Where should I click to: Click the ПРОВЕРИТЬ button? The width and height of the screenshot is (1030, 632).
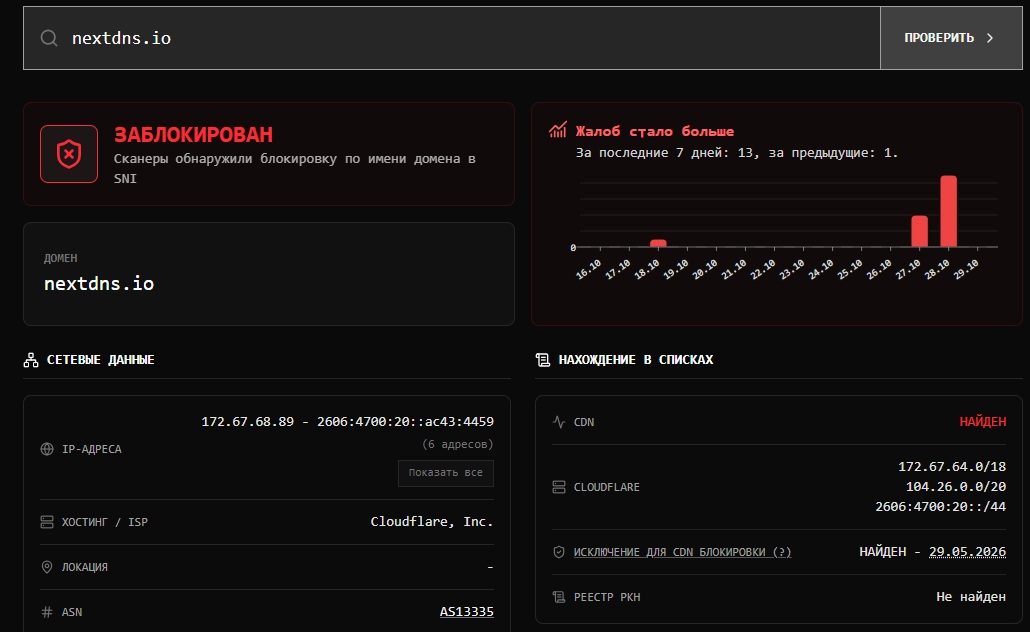click(951, 38)
